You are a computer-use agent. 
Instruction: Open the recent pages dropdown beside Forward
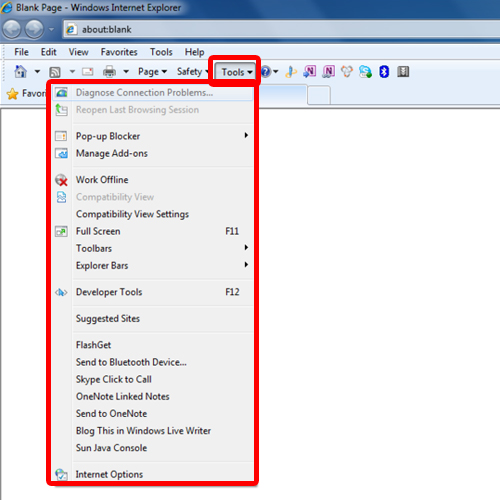pos(52,29)
